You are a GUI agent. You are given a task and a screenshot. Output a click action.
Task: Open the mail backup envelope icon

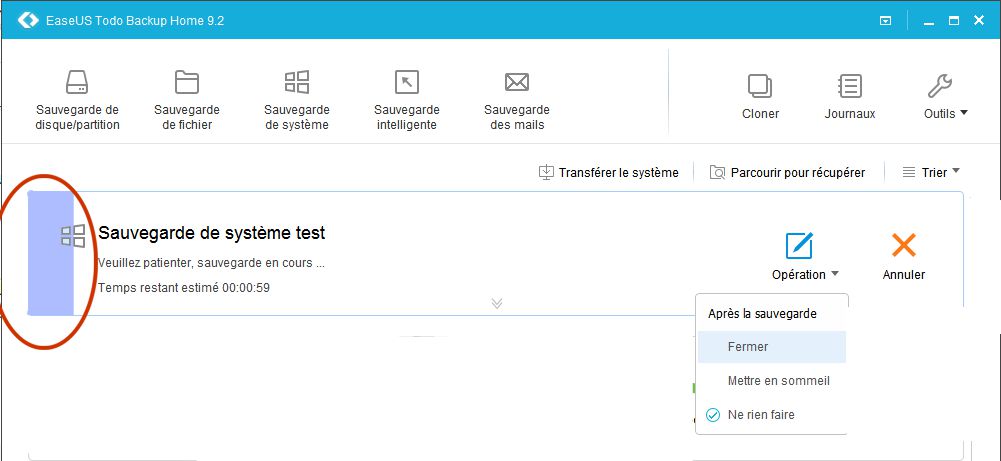516,83
